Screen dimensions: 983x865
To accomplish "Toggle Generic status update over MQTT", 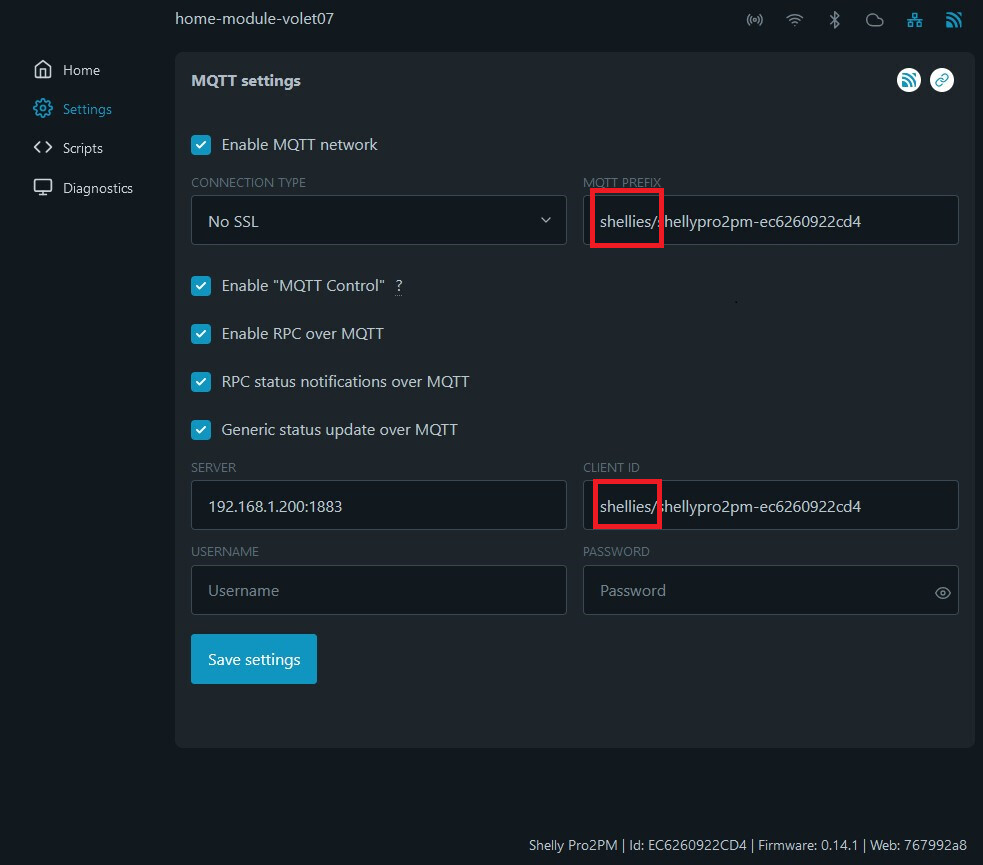I will (201, 429).
